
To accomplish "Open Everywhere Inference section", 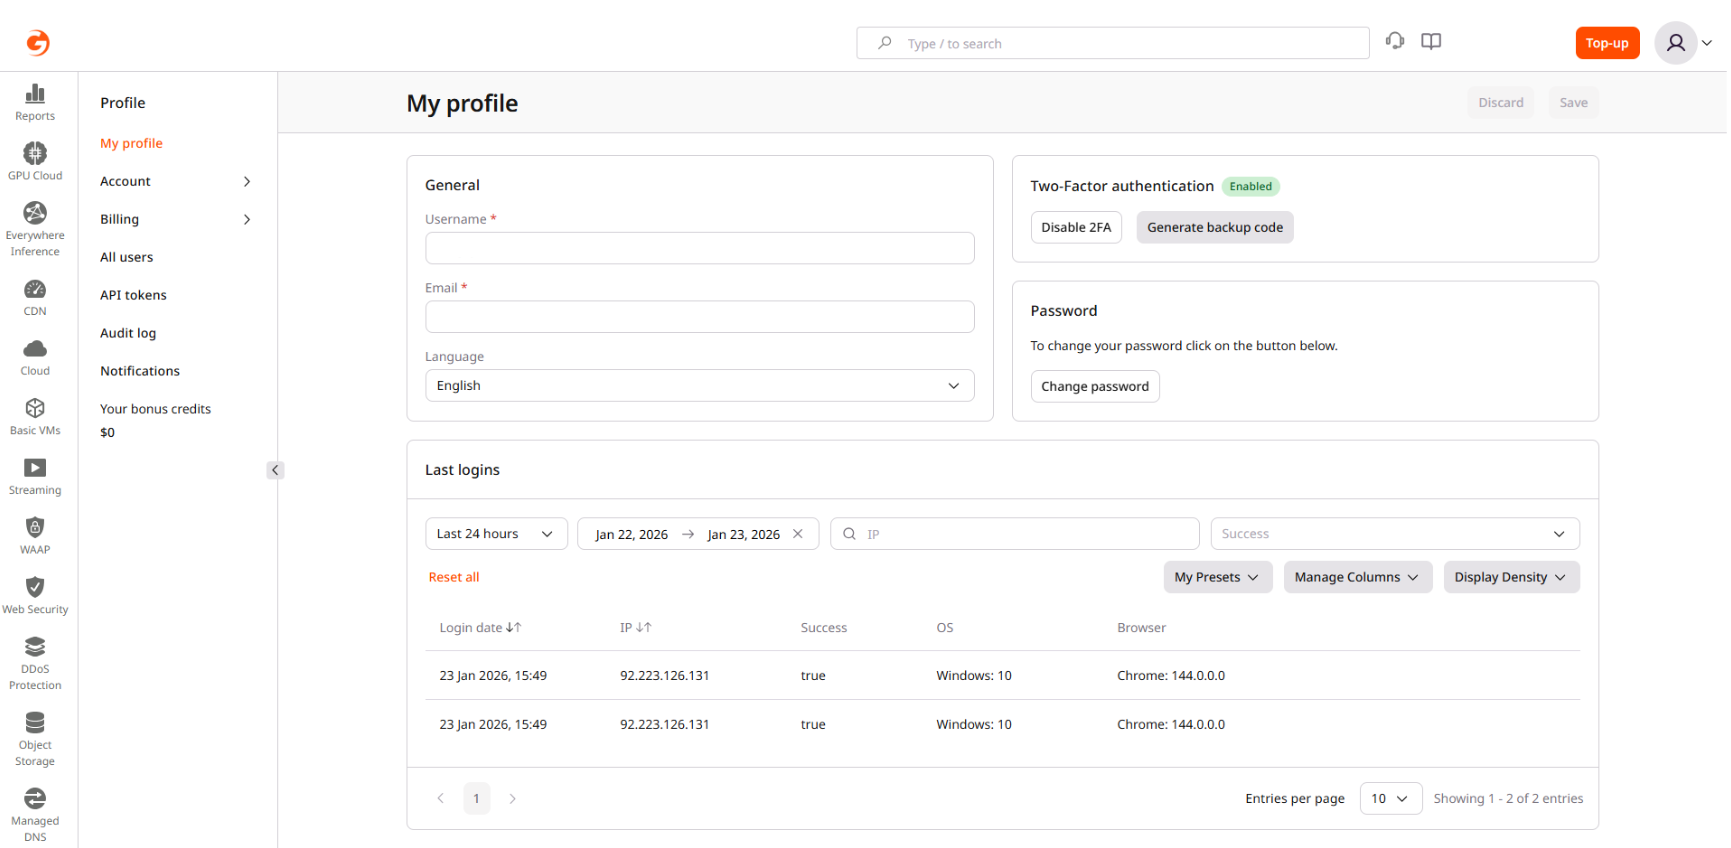I will 35,229.
